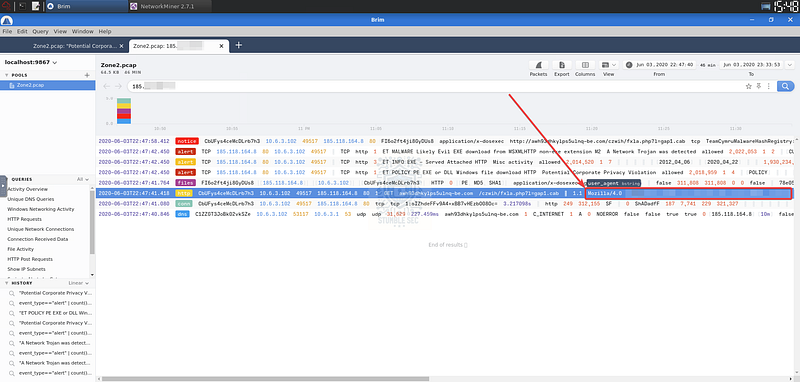Screen dimensions: 800x382
Task: Close the "Potential Corpora..." tab
Action: (x=121, y=46)
